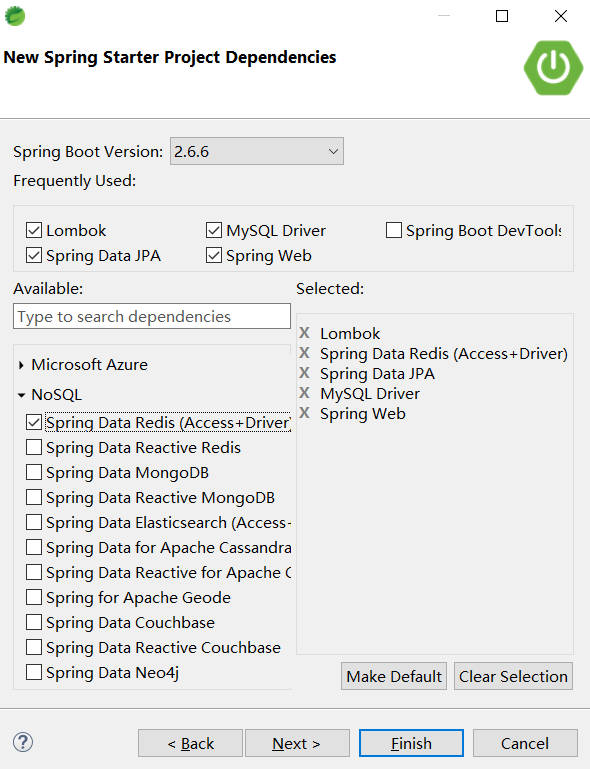Open Spring Boot Version dropdown
This screenshot has height=769, width=590.
coord(257,152)
